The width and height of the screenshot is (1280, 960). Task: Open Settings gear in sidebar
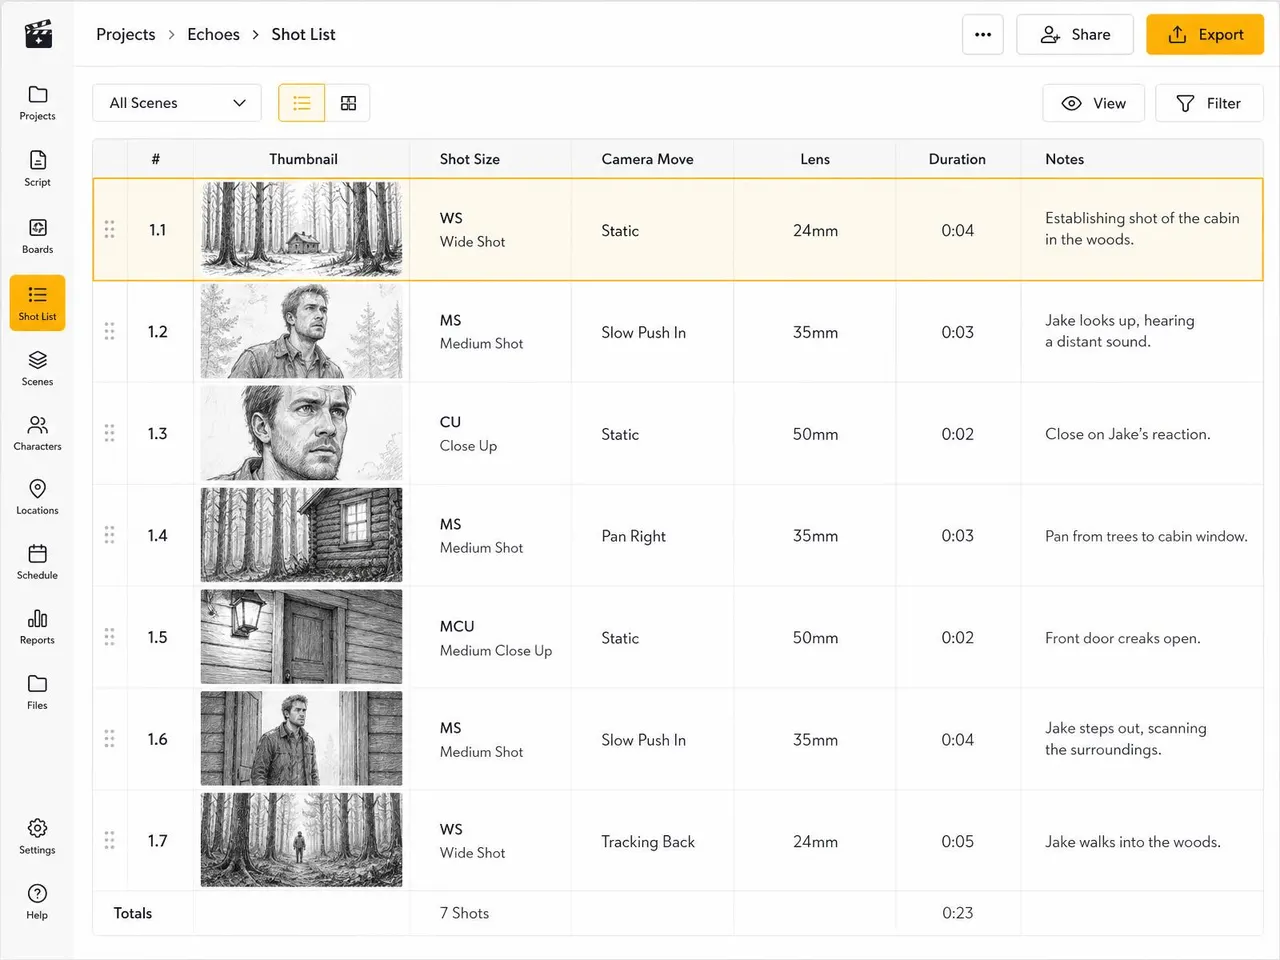point(37,837)
